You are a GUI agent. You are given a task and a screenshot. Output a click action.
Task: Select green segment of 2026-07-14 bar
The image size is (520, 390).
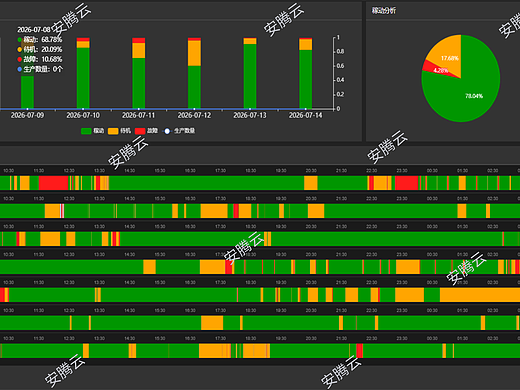pyautogui.click(x=306, y=79)
